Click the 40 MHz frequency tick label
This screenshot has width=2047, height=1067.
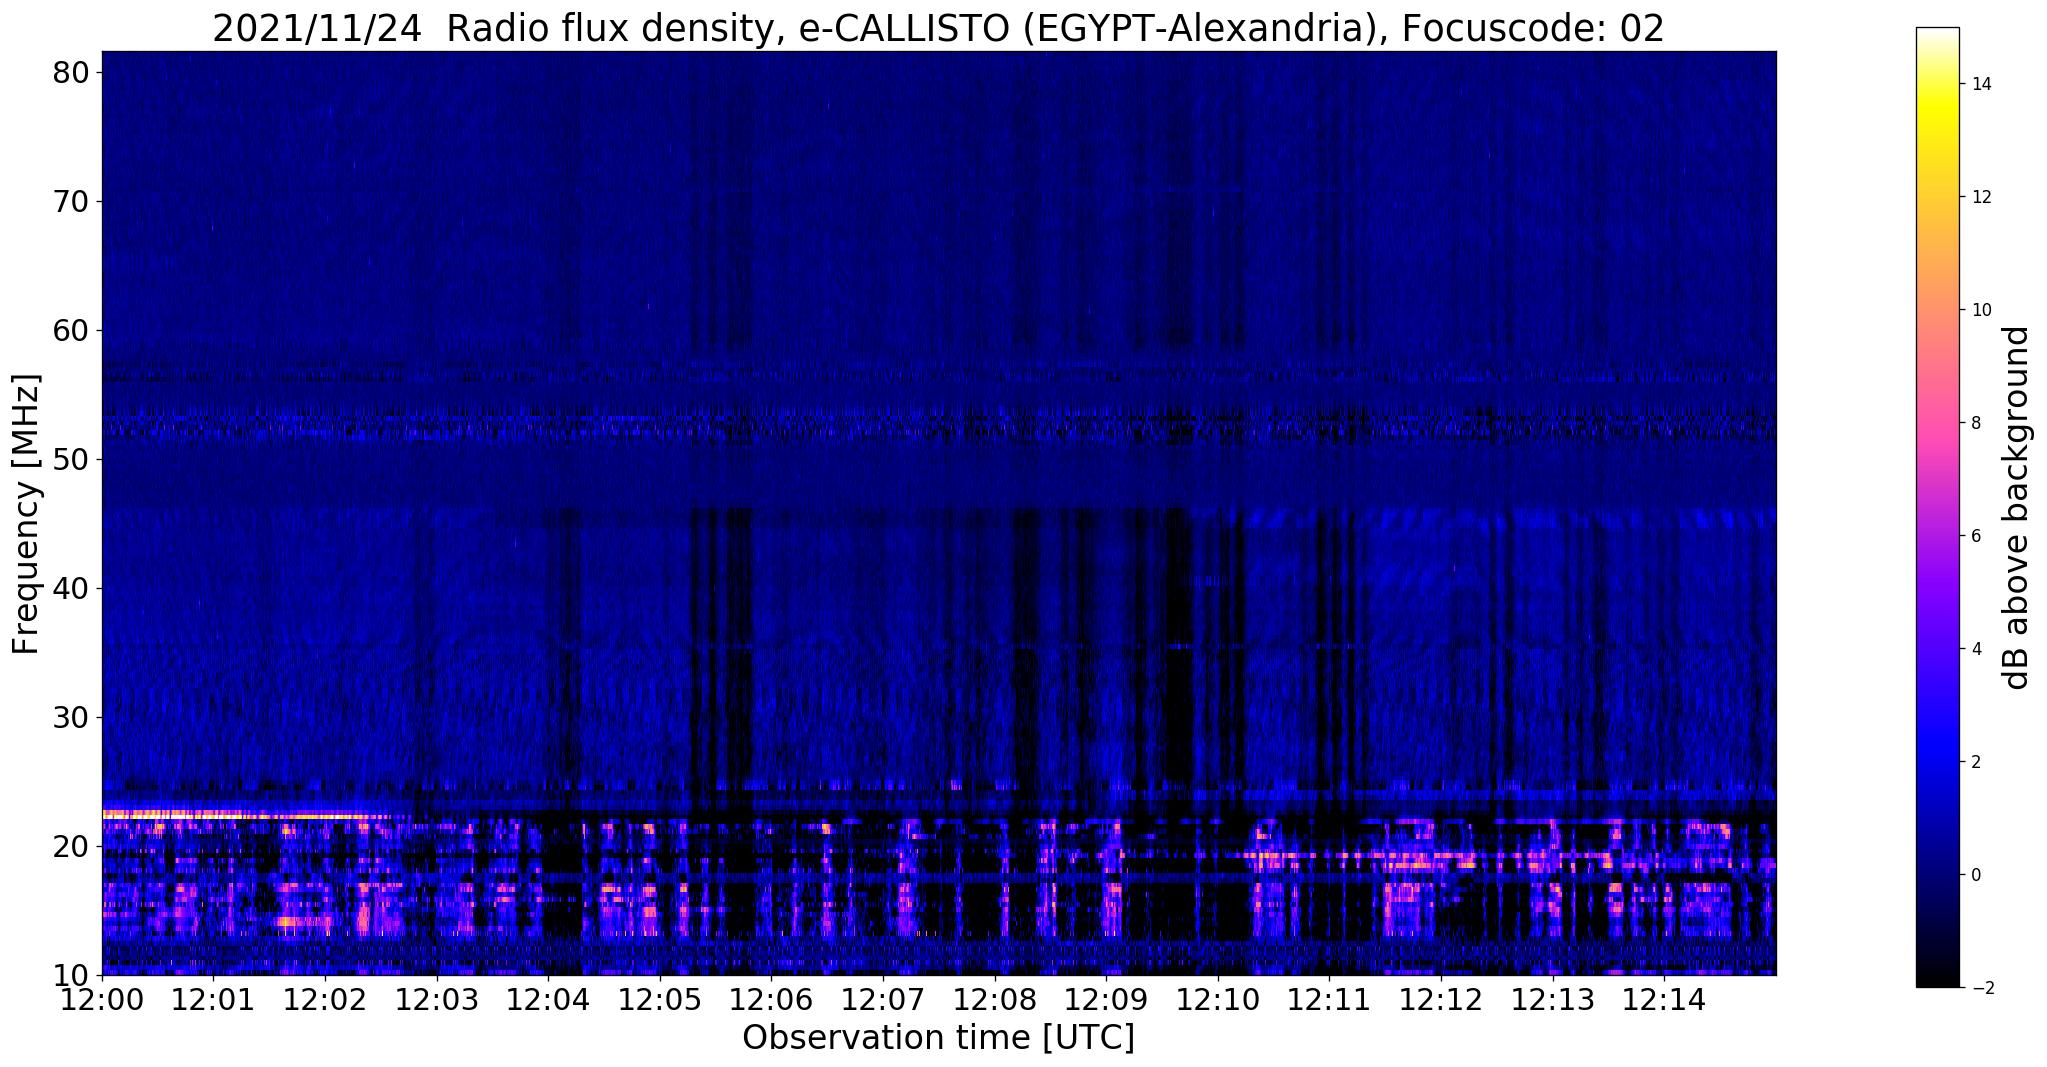coord(73,588)
